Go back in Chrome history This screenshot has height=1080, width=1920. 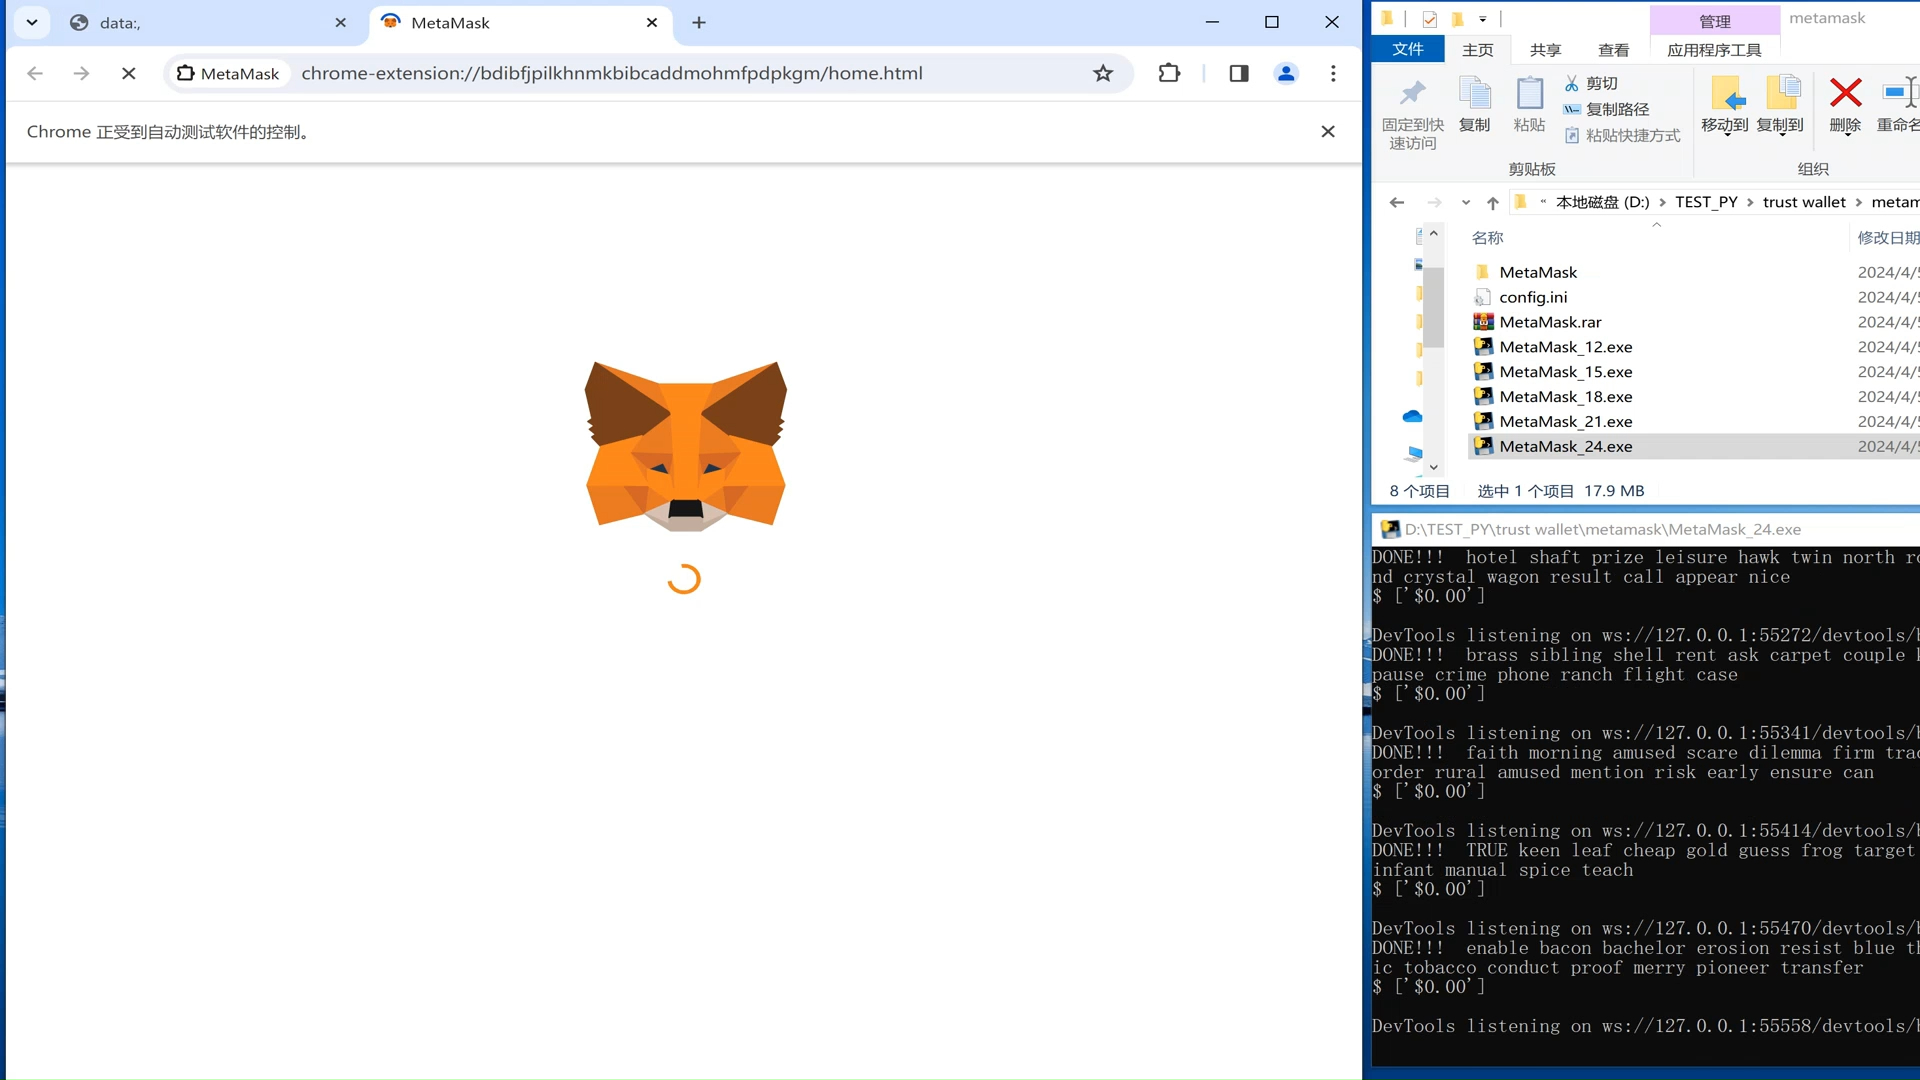[35, 73]
